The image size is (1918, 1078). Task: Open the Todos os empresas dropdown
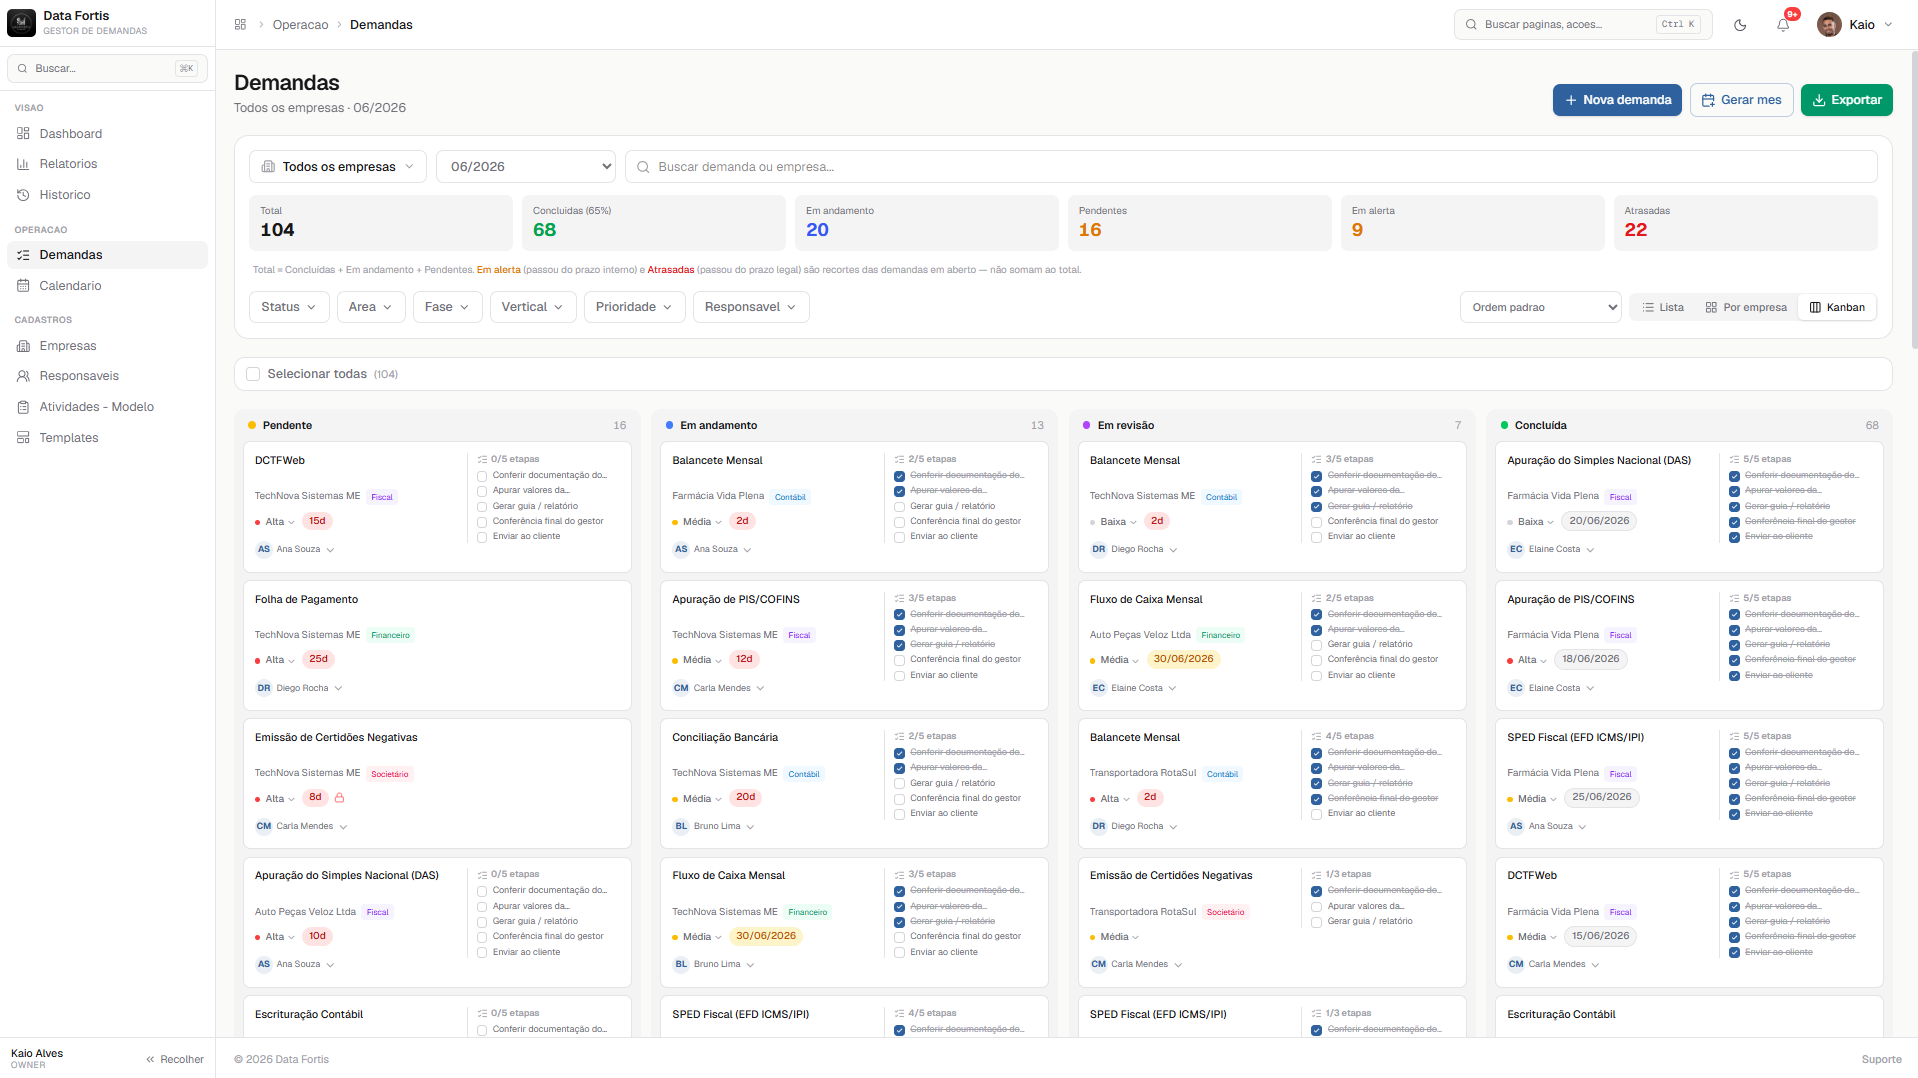pyautogui.click(x=338, y=167)
